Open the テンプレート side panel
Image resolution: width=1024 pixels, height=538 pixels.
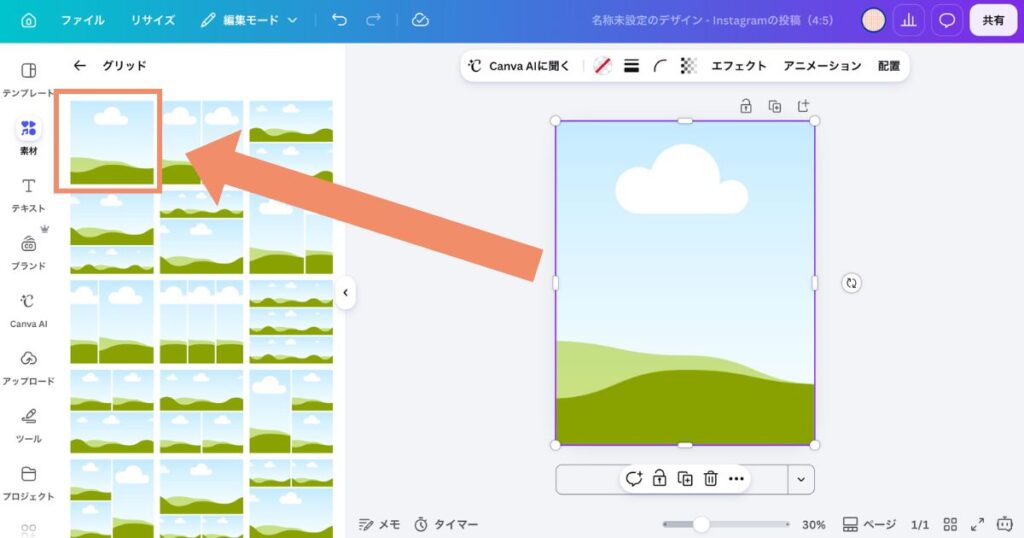[29, 80]
